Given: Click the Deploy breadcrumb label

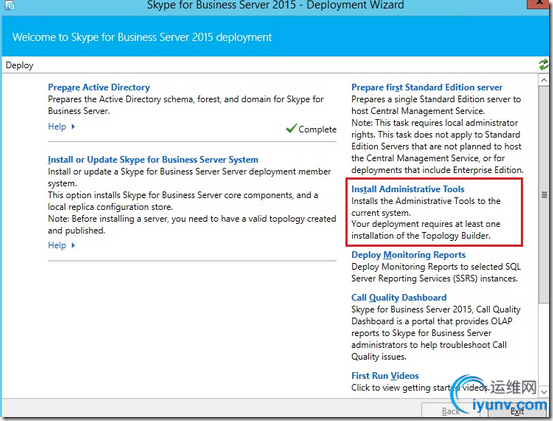Looking at the screenshot, I should point(19,65).
